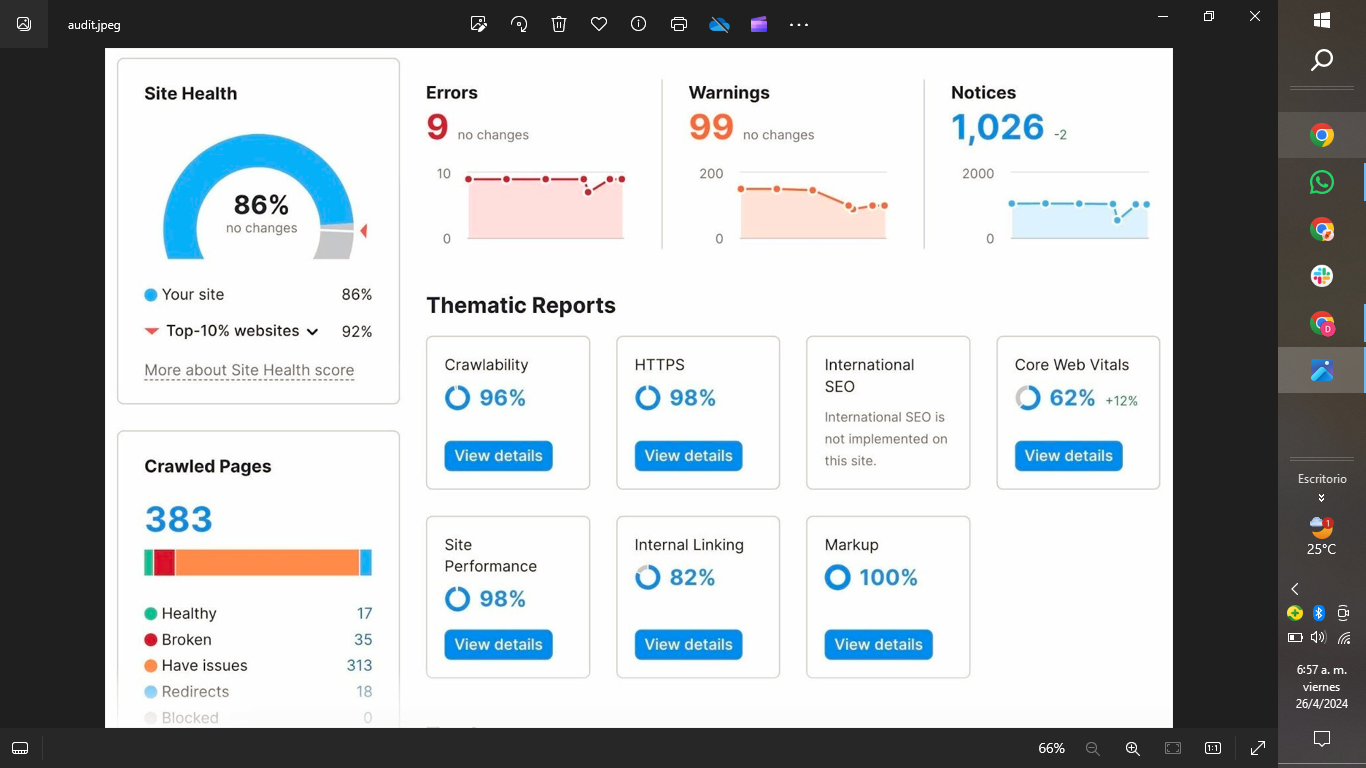Image resolution: width=1366 pixels, height=768 pixels.
Task: Open the See more menu
Action: [x=799, y=24]
